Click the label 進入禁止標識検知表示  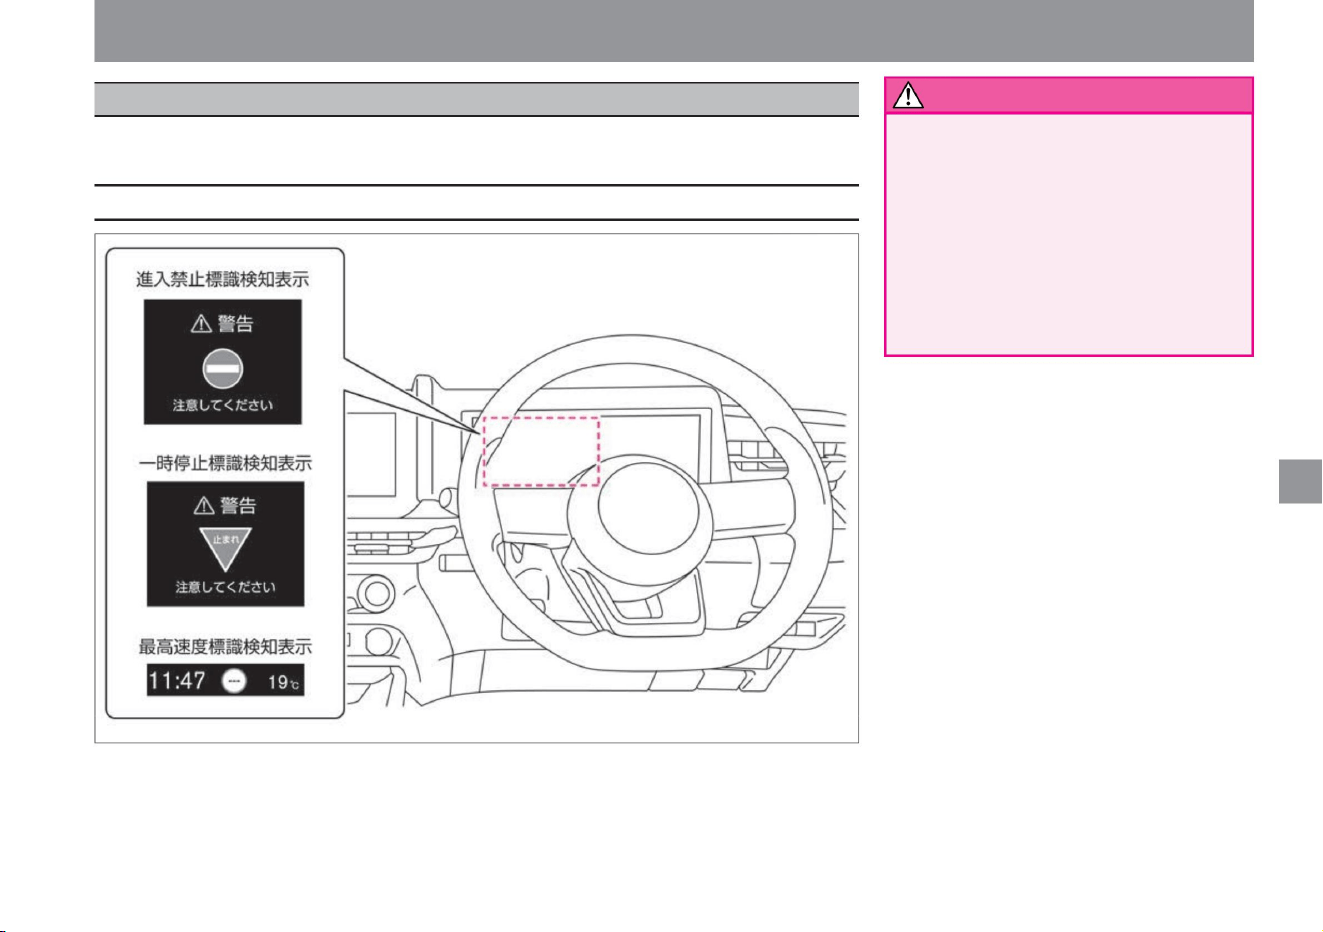click(x=223, y=280)
